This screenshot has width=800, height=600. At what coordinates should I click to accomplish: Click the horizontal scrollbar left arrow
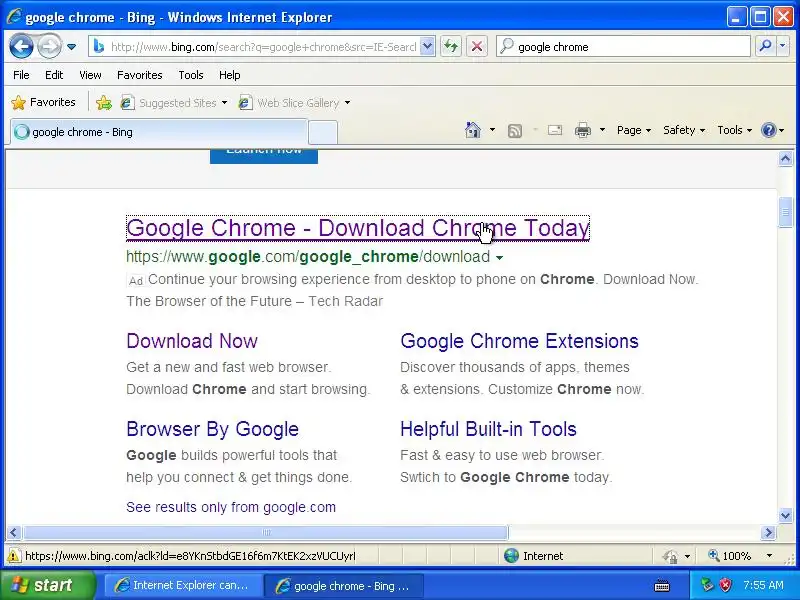pos(14,533)
